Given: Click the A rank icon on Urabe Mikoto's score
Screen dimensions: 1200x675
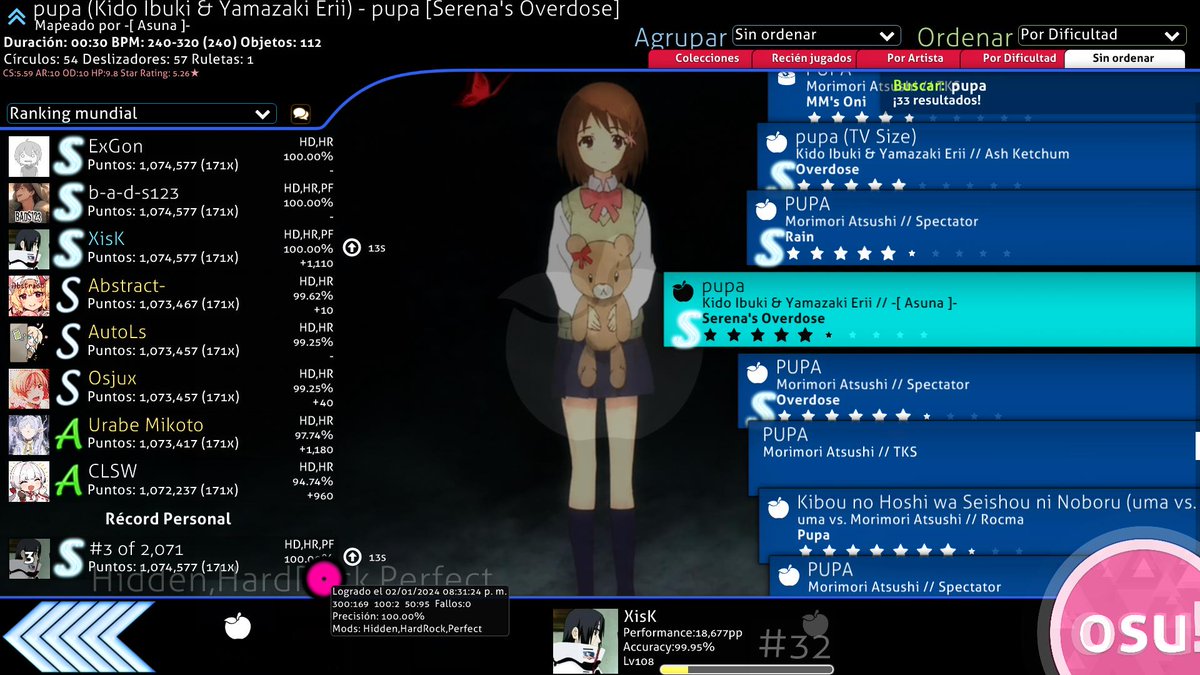Looking at the screenshot, I should [x=68, y=435].
